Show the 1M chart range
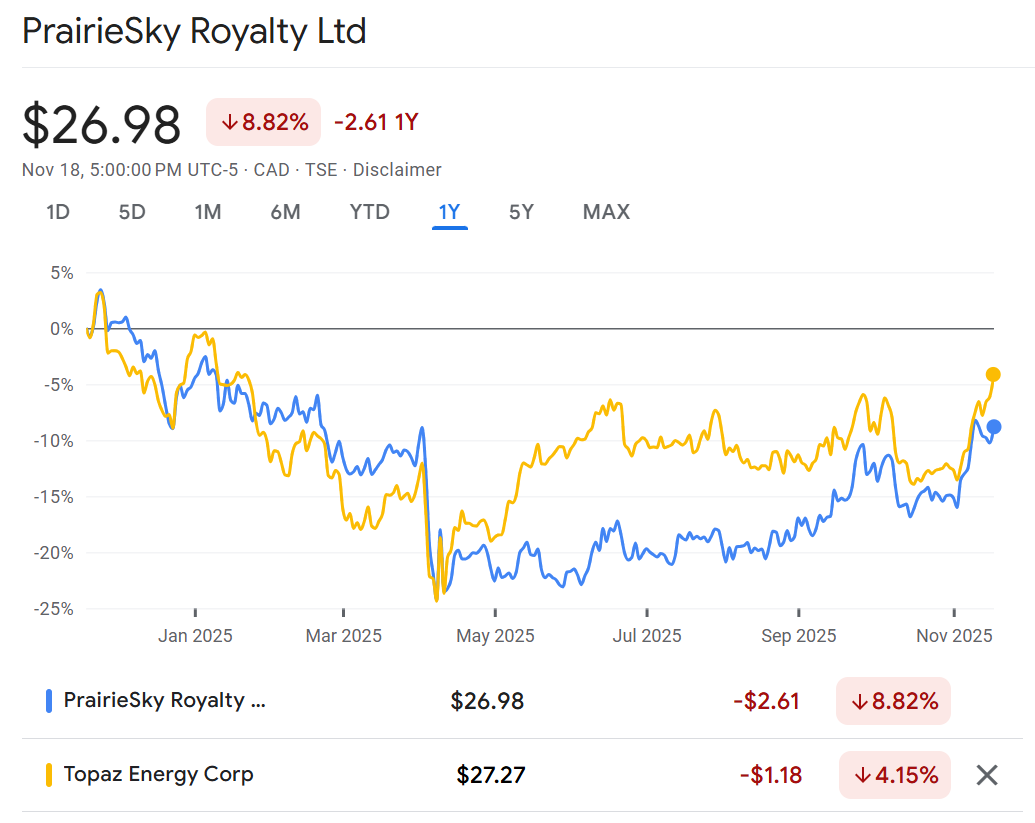 pyautogui.click(x=208, y=212)
